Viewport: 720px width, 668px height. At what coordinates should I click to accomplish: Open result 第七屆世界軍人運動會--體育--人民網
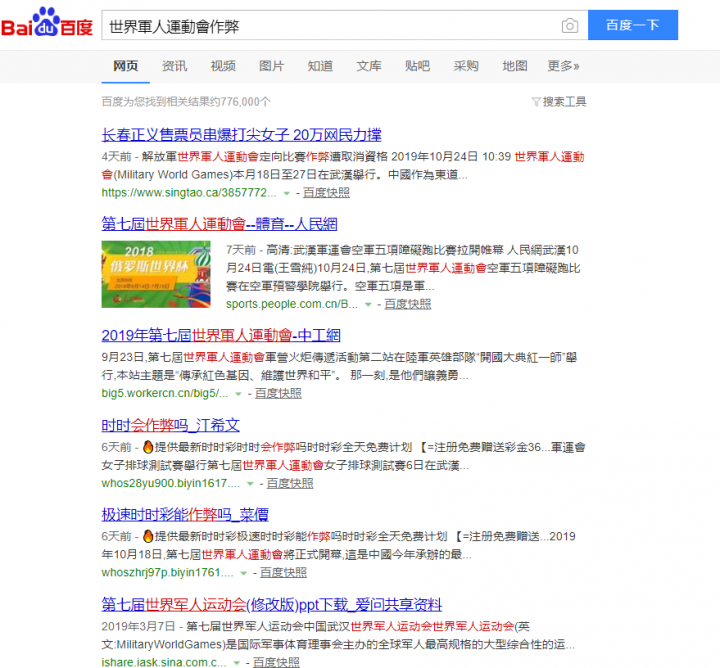tap(219, 224)
